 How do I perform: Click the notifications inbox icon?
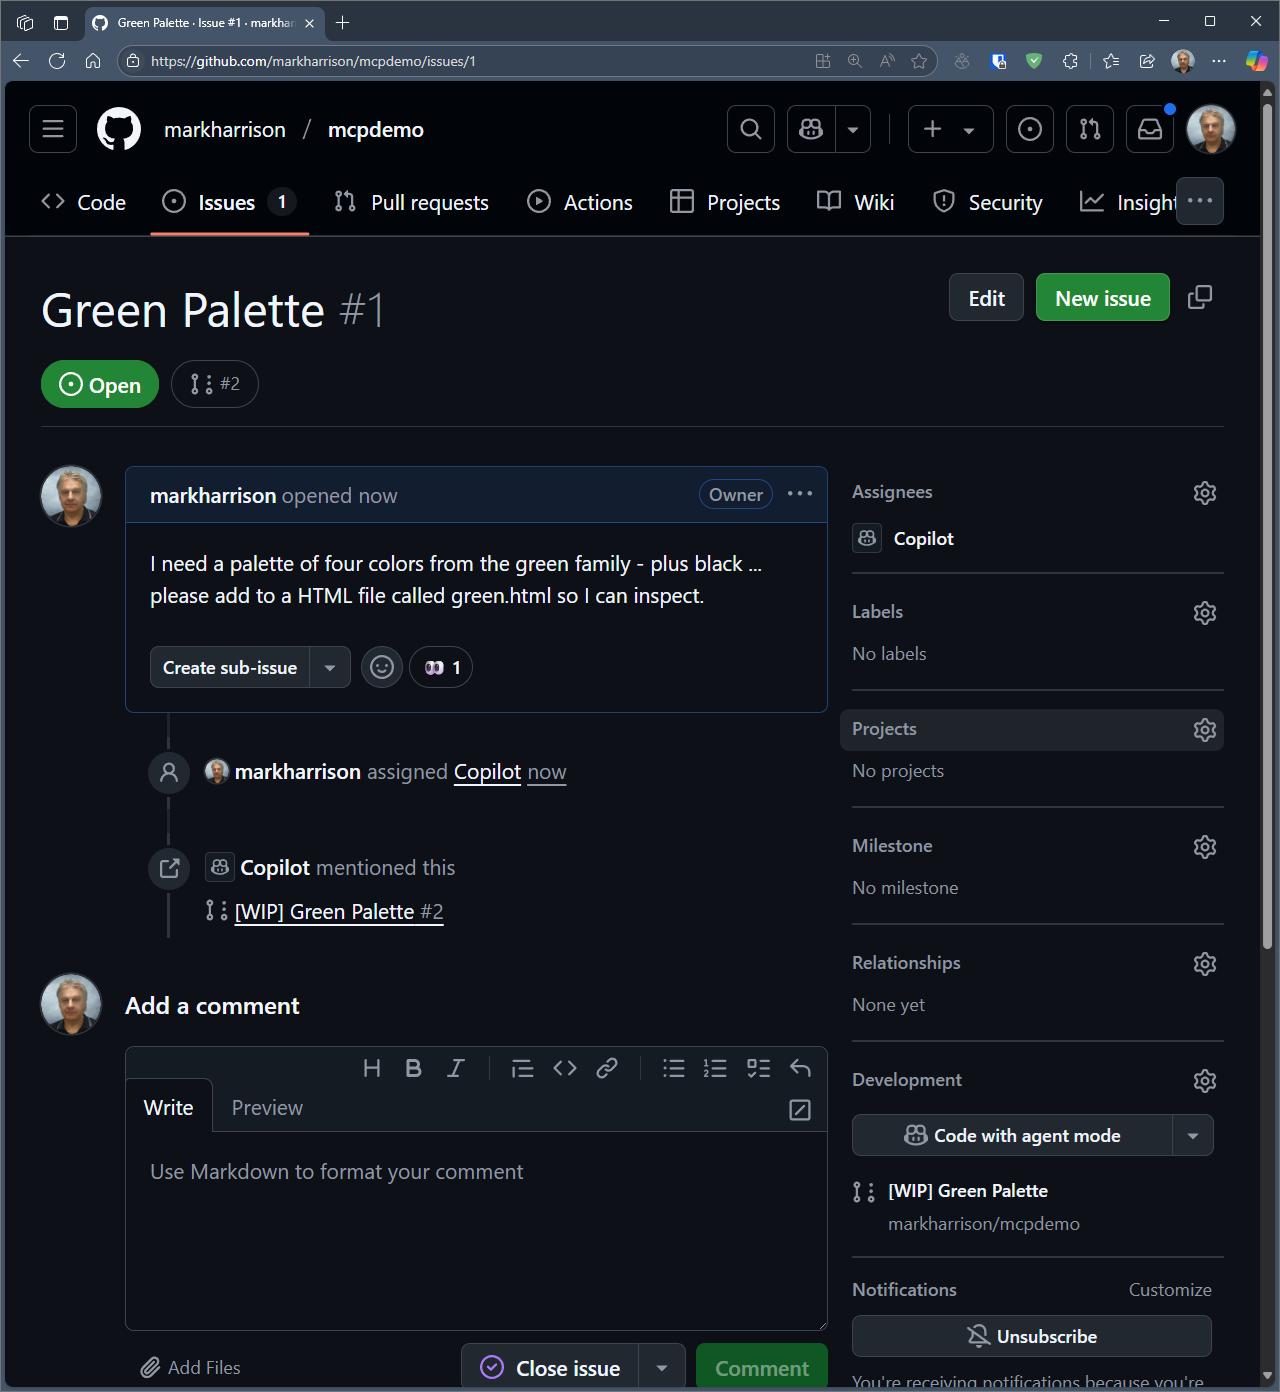click(x=1150, y=129)
